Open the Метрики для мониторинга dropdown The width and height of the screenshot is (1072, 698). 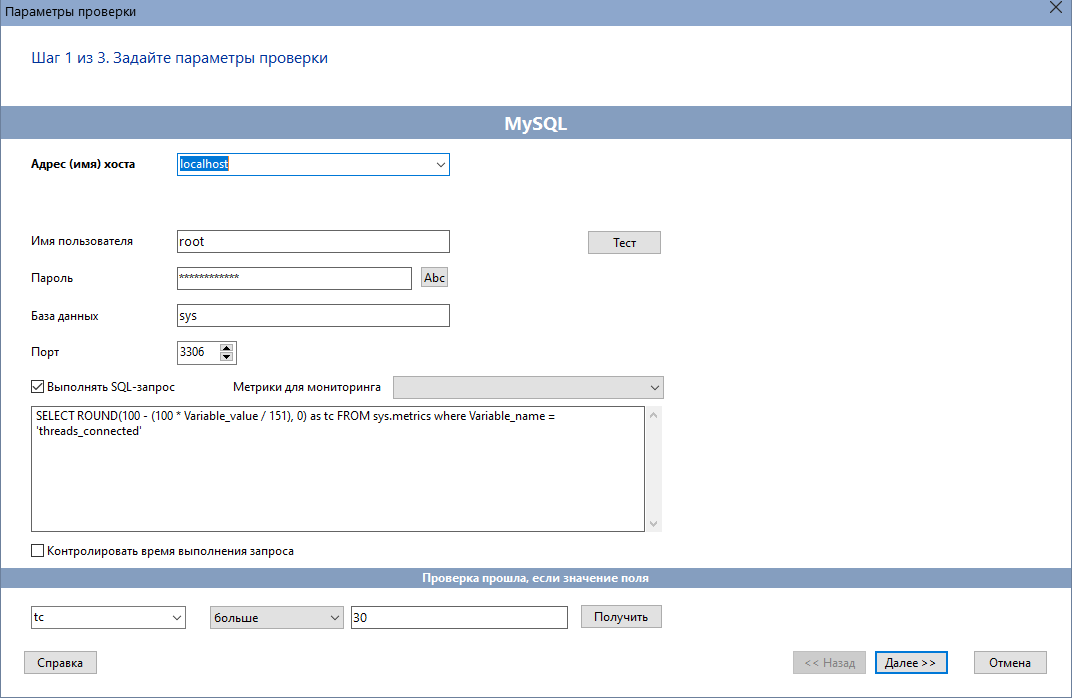(528, 388)
